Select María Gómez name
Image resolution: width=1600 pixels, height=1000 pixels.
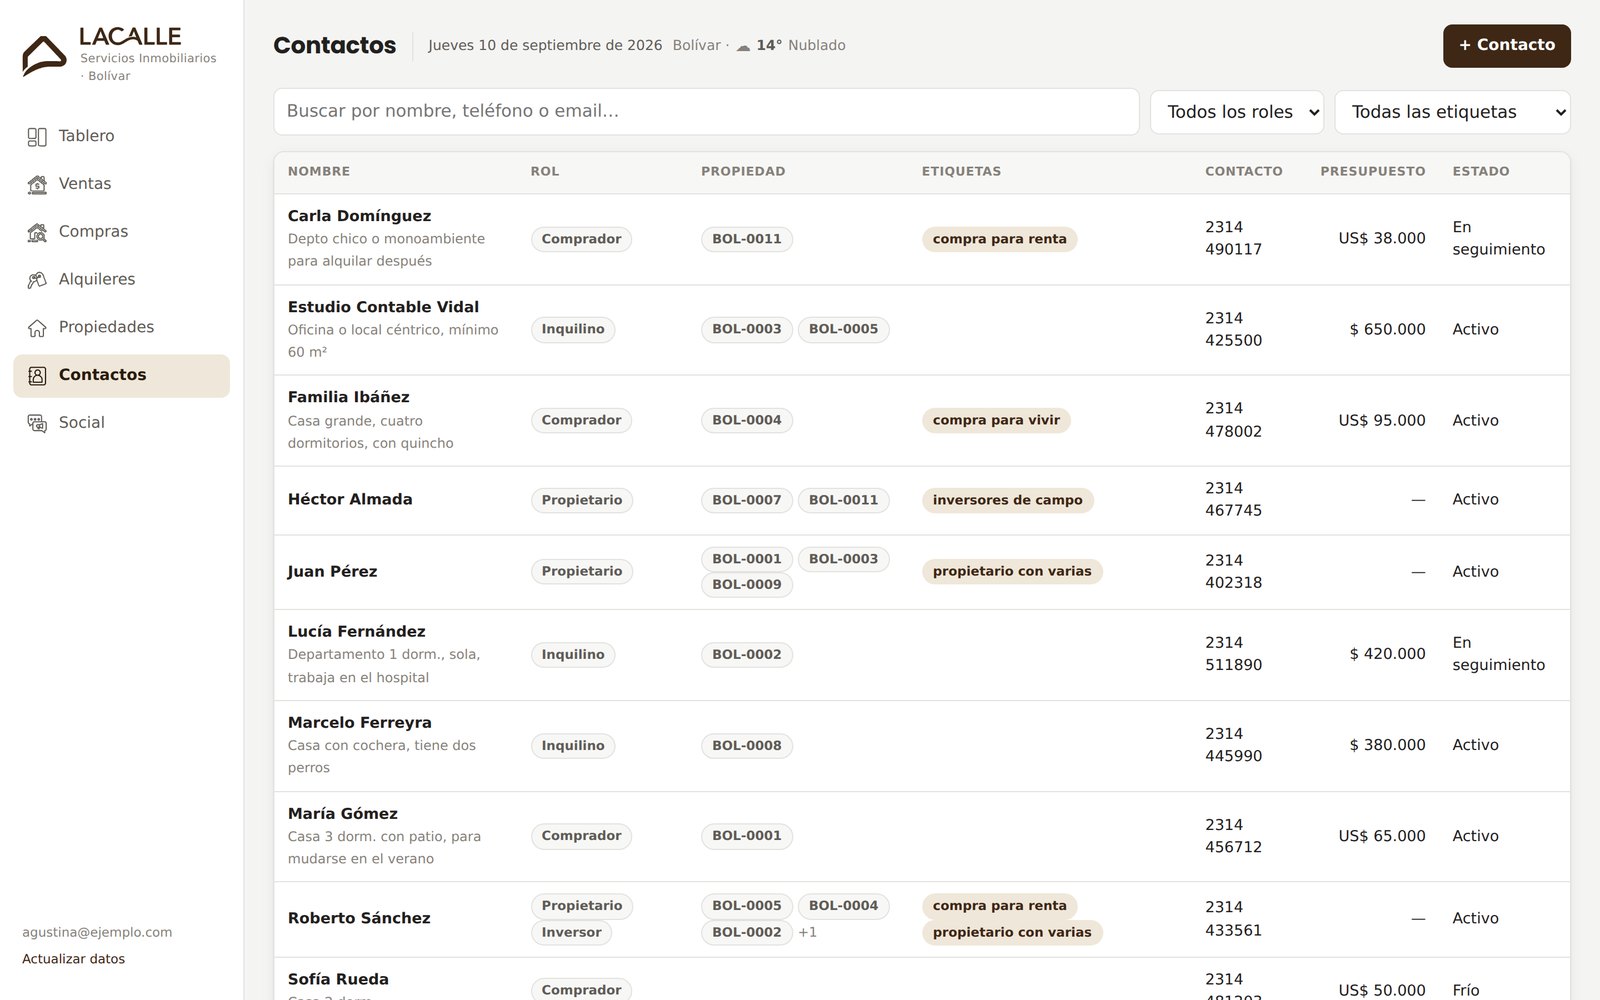[x=342, y=814]
